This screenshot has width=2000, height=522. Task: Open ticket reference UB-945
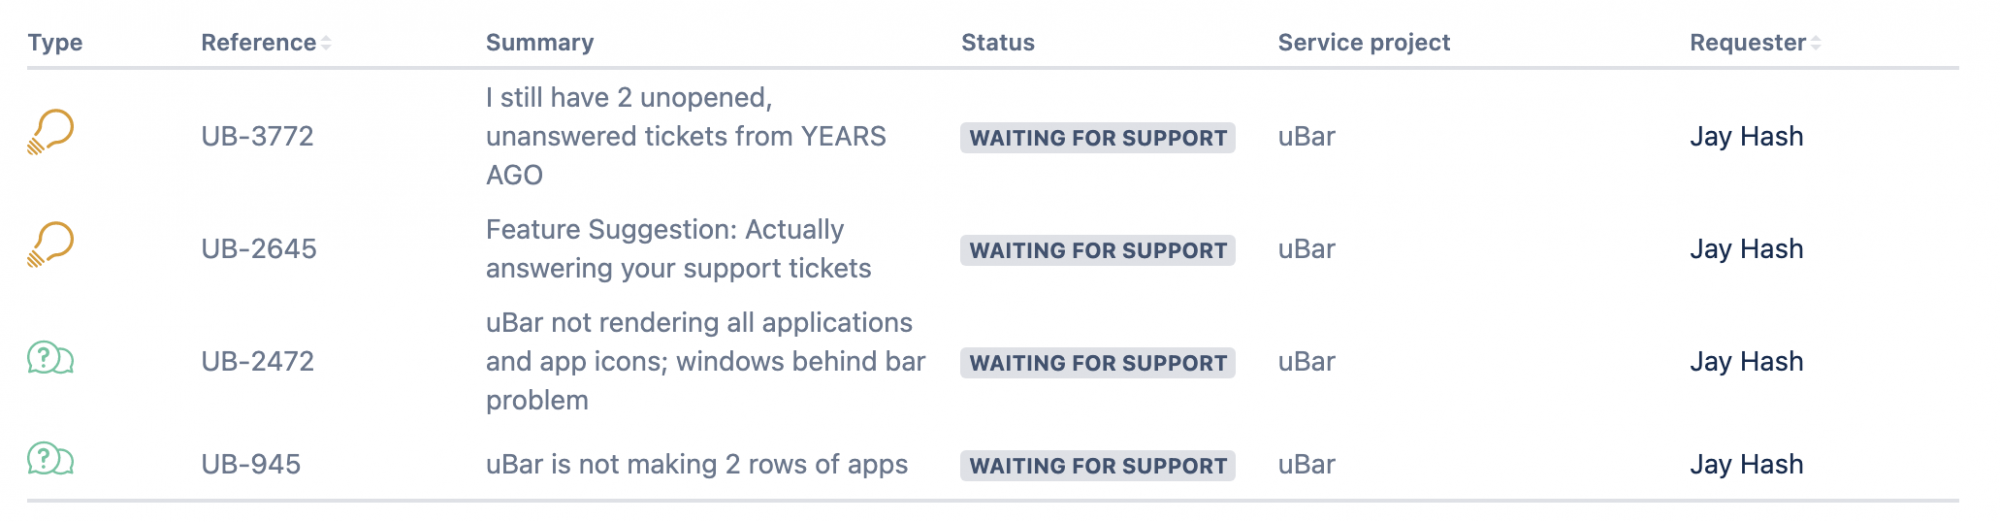(251, 465)
